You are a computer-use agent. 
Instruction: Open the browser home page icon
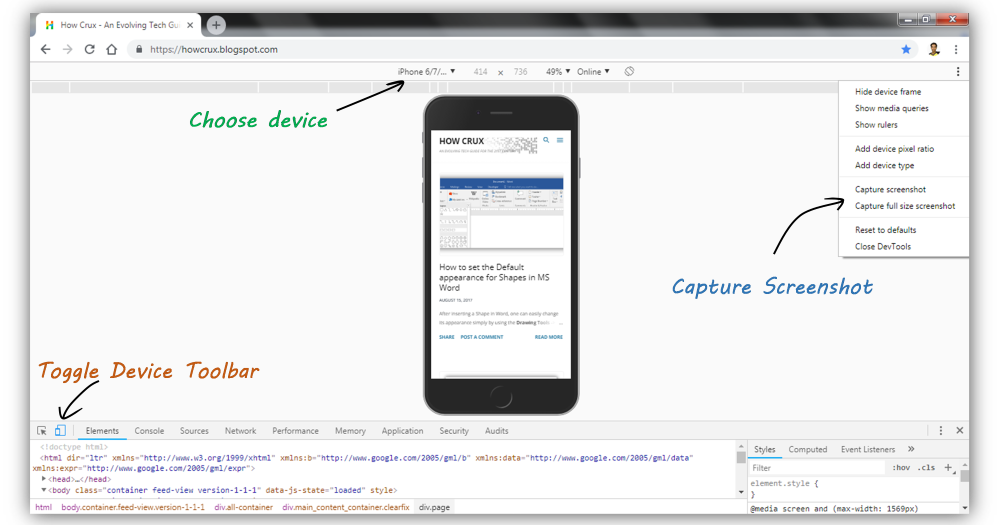pyautogui.click(x=112, y=49)
